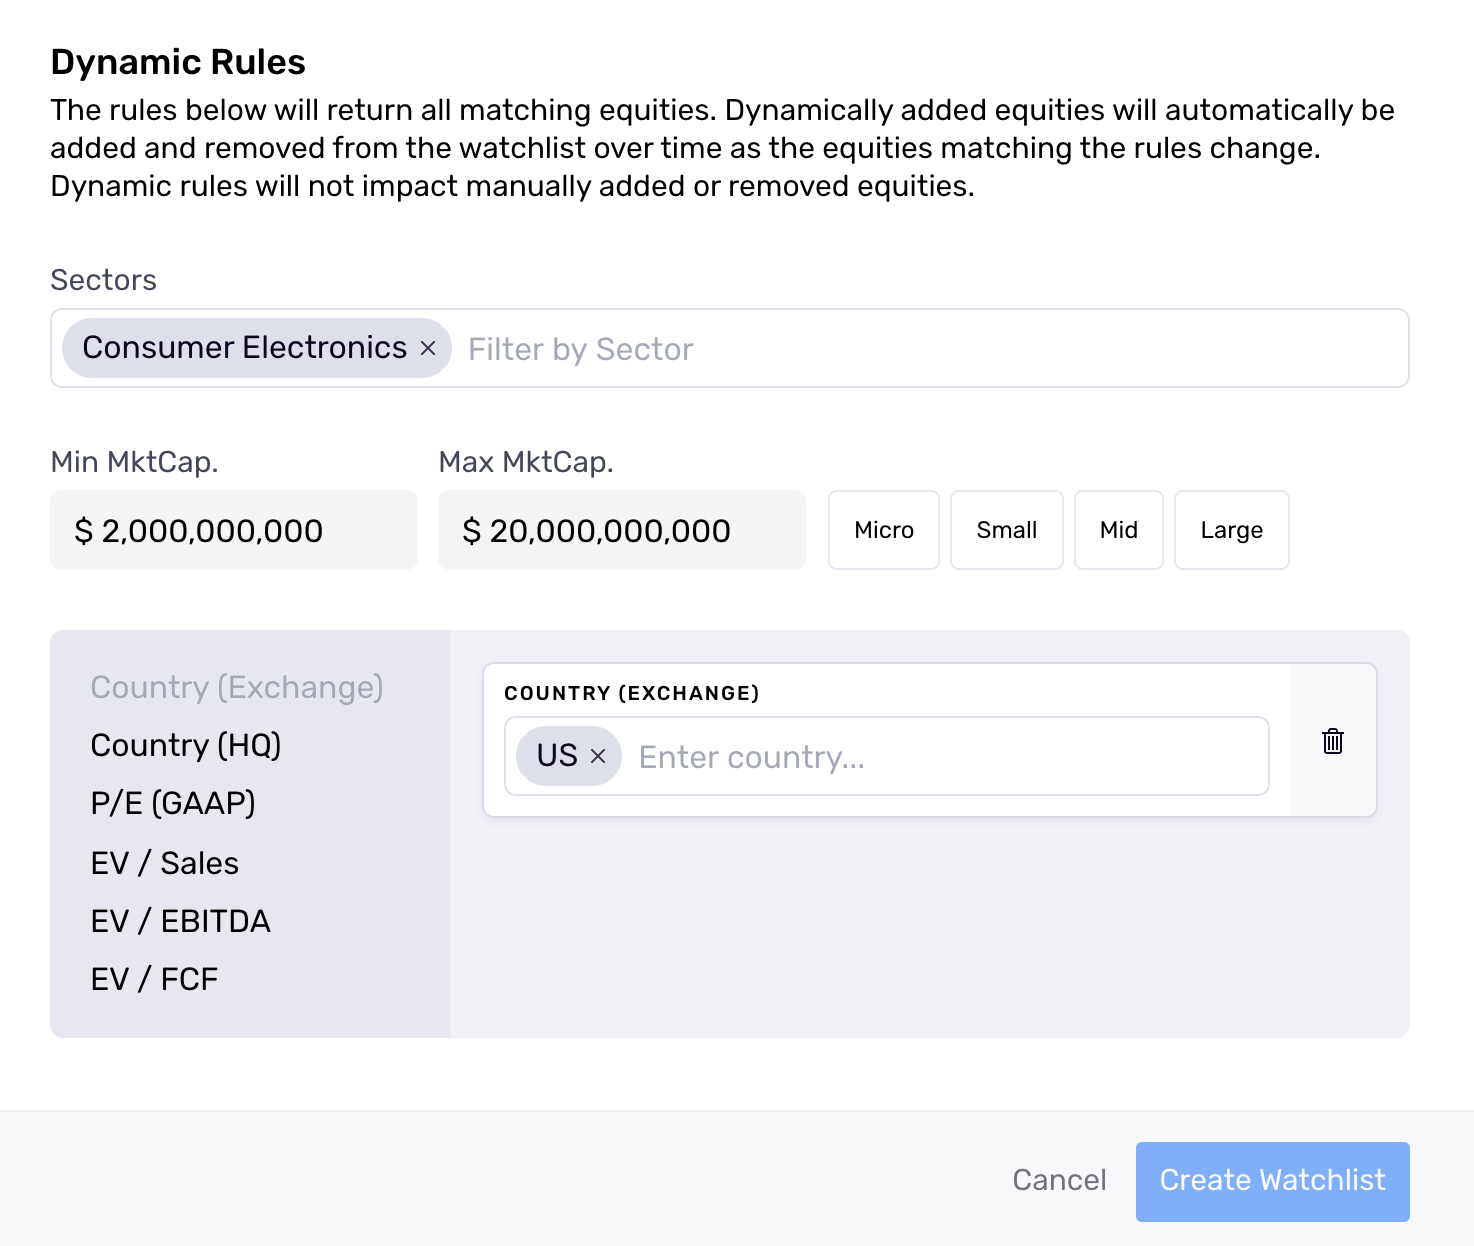Delete the Country (Exchange) rule with trash icon
The width and height of the screenshot is (1474, 1246).
[1333, 741]
